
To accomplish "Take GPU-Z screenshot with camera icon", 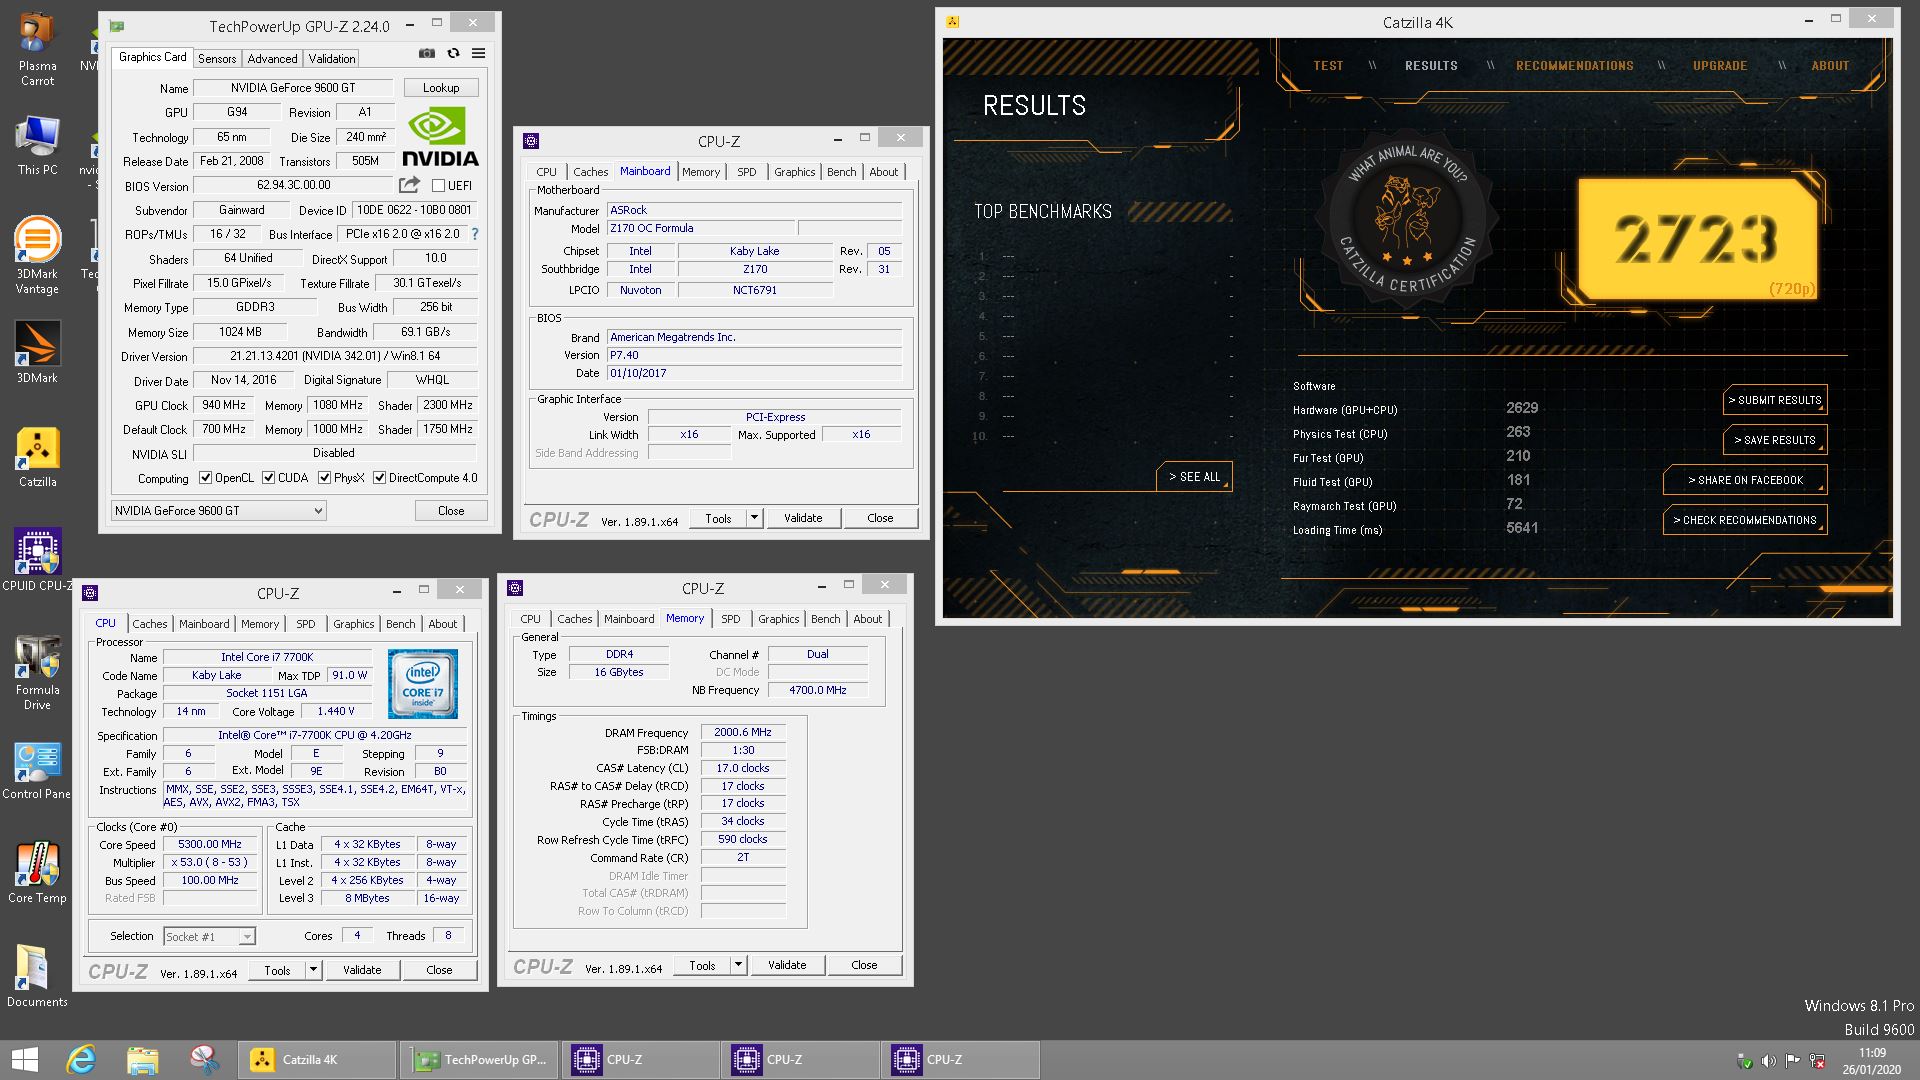I will pyautogui.click(x=427, y=53).
